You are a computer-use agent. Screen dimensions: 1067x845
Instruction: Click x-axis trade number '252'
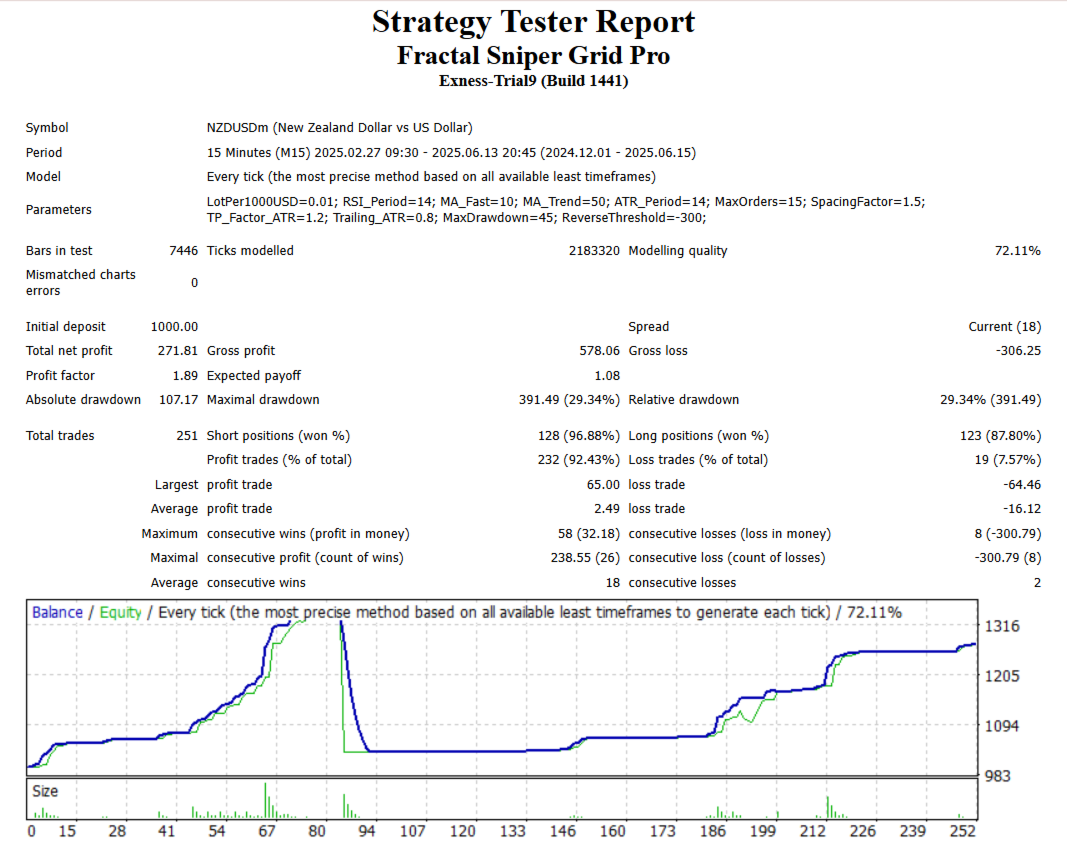(x=962, y=831)
